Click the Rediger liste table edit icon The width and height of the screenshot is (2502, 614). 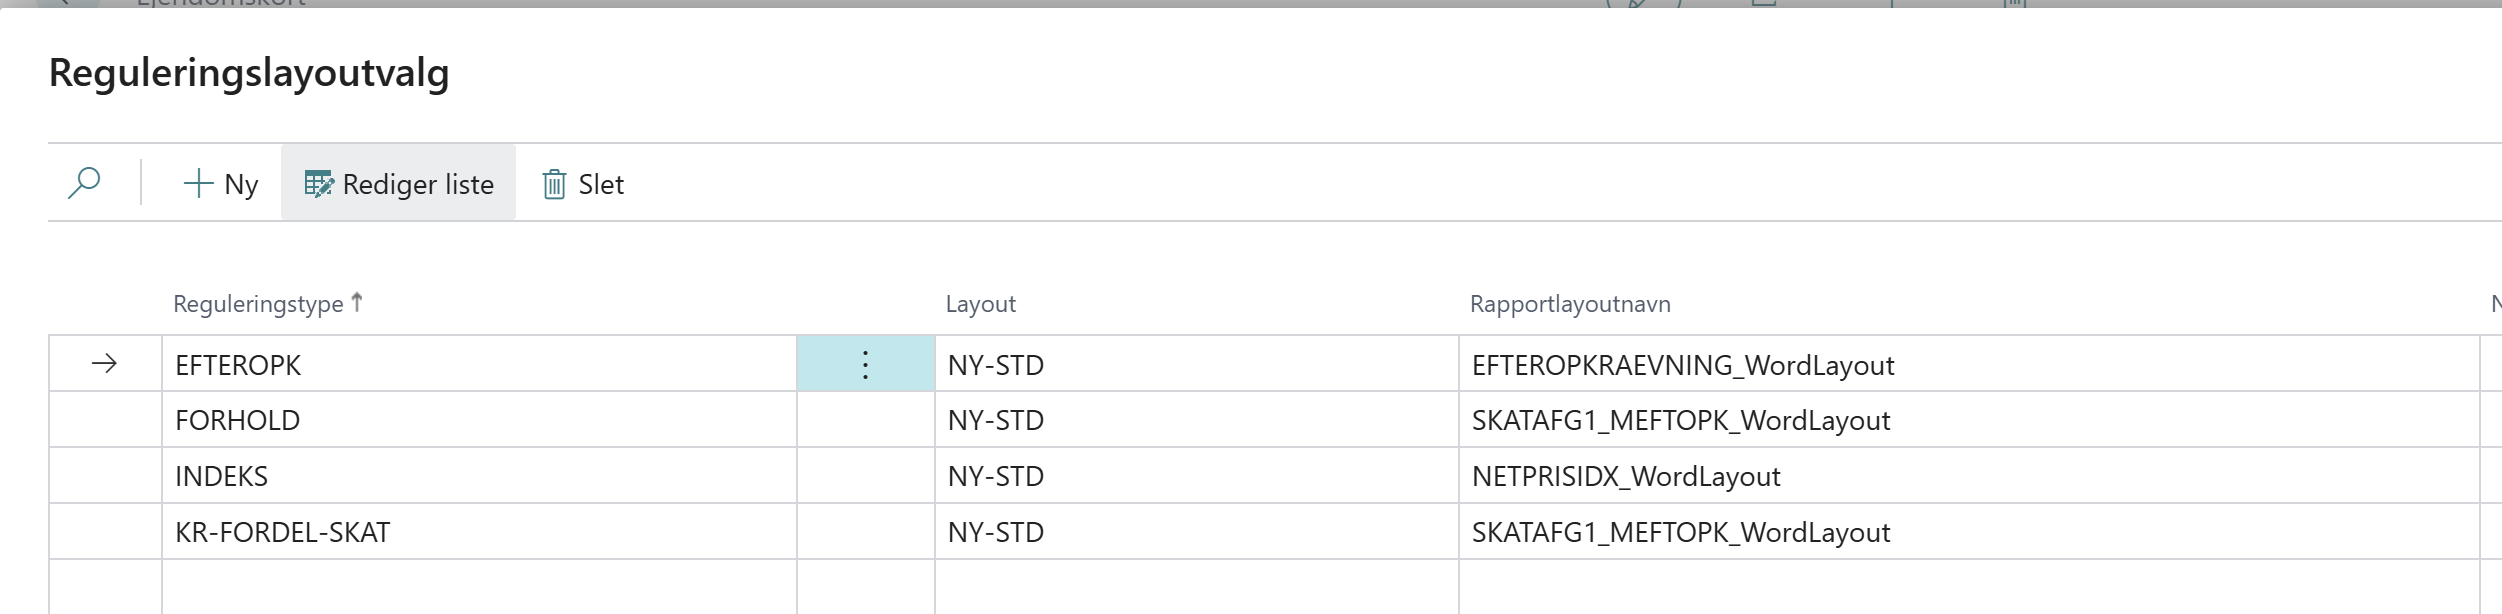pyautogui.click(x=318, y=184)
